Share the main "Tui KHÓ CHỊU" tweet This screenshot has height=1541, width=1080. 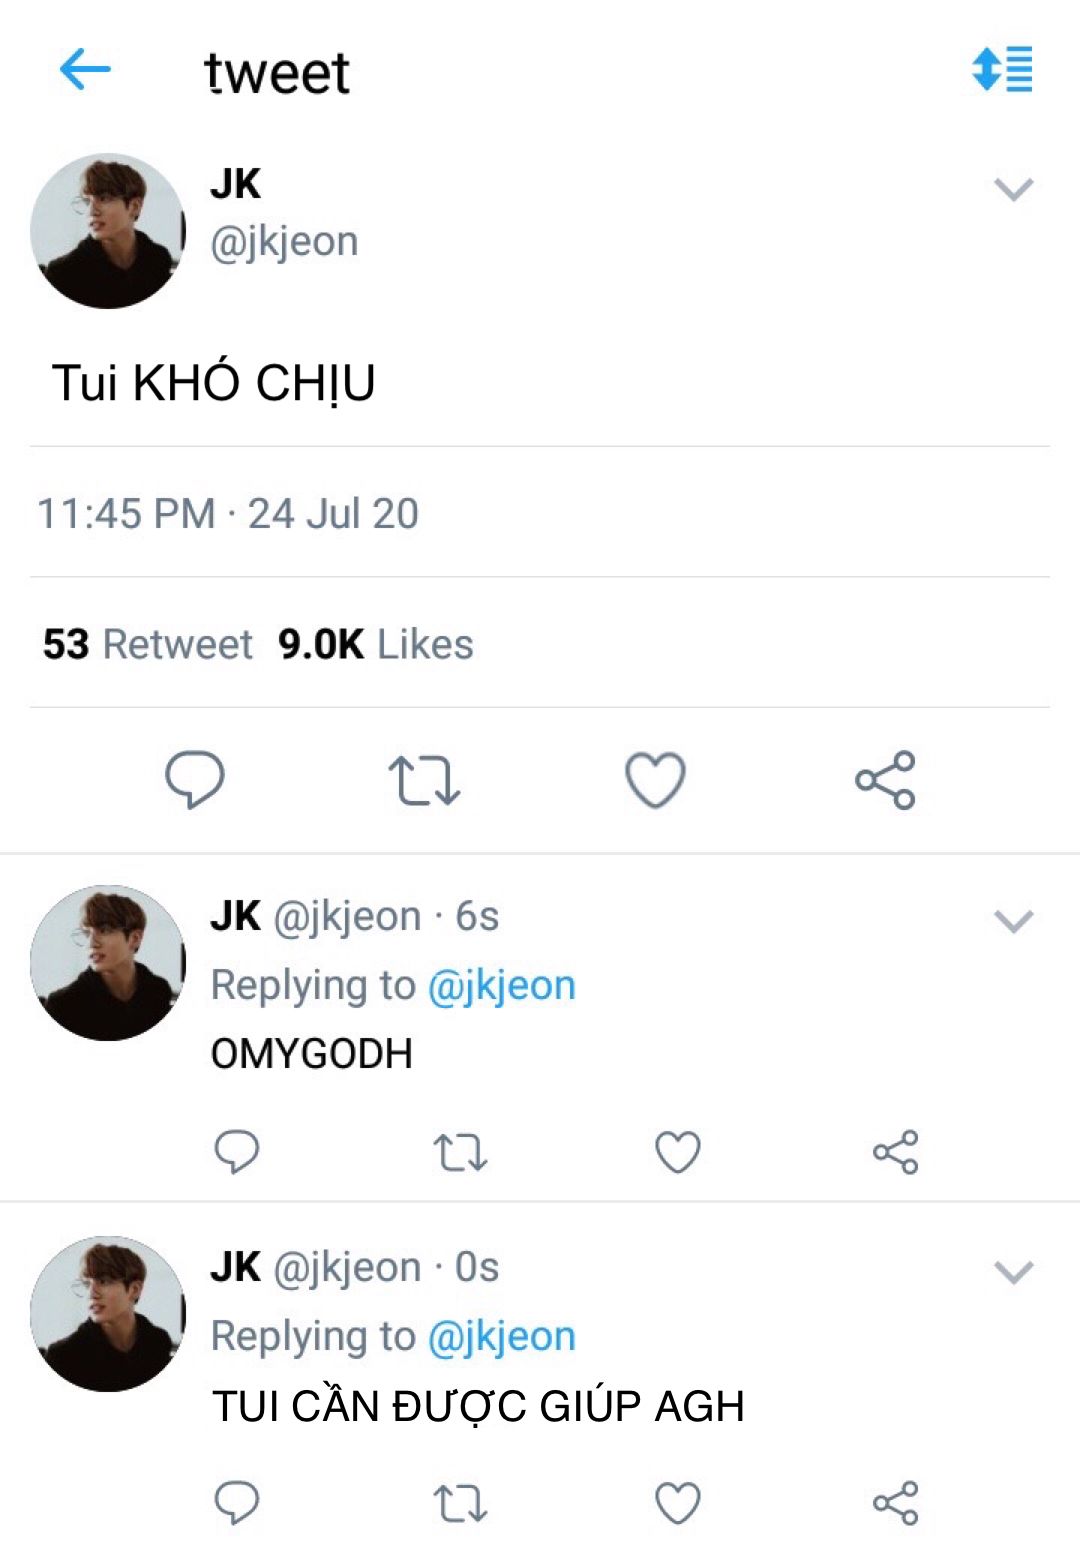885,780
